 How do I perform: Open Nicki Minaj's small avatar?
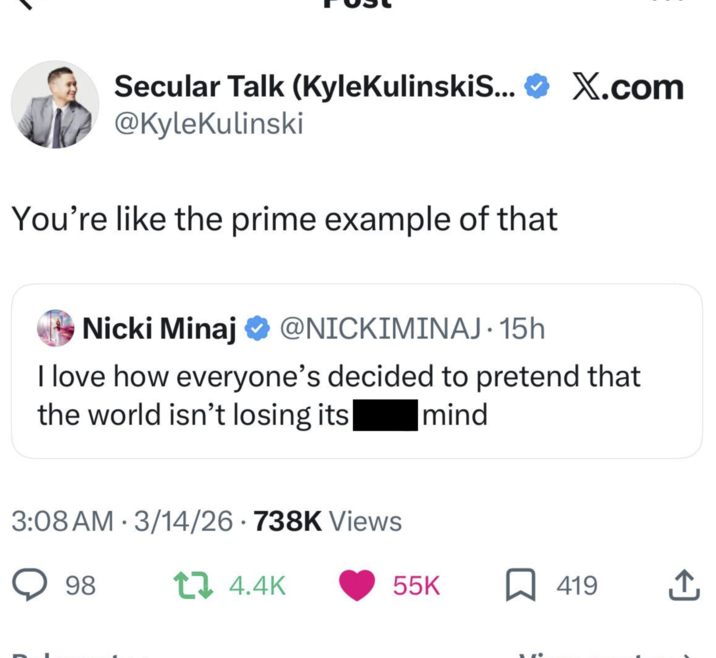56,328
